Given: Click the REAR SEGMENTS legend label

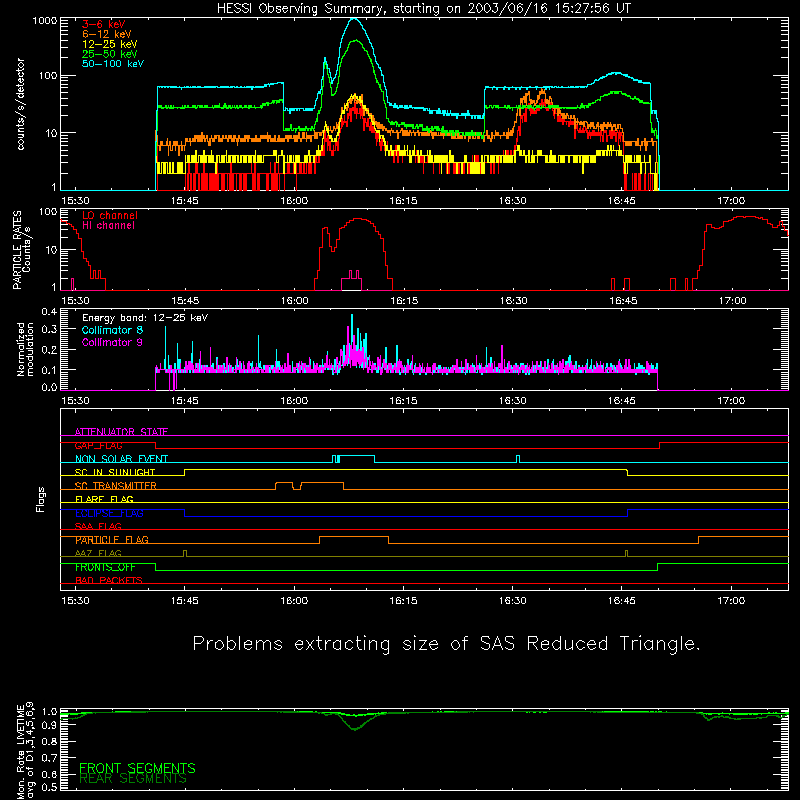Looking at the screenshot, I should [x=133, y=778].
